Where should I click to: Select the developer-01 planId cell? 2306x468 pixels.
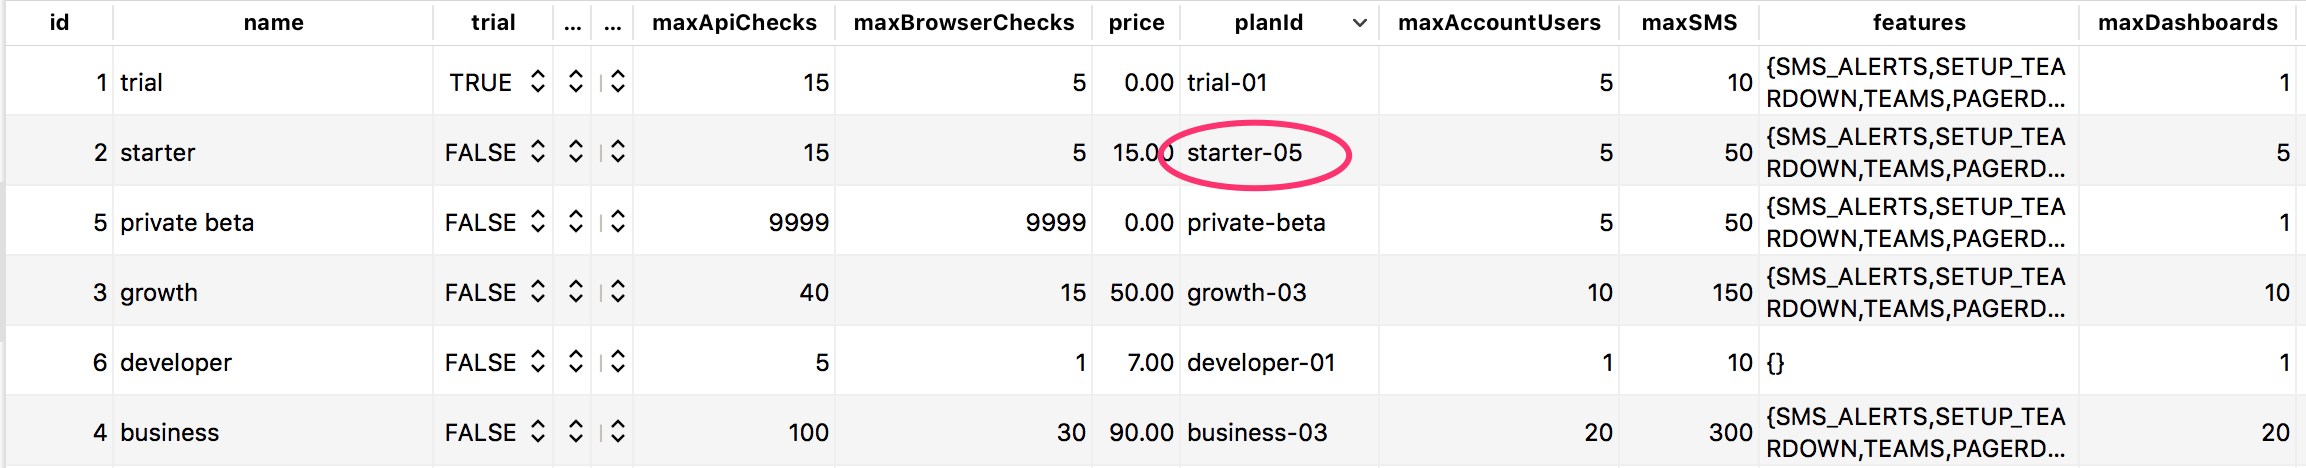click(x=1261, y=363)
